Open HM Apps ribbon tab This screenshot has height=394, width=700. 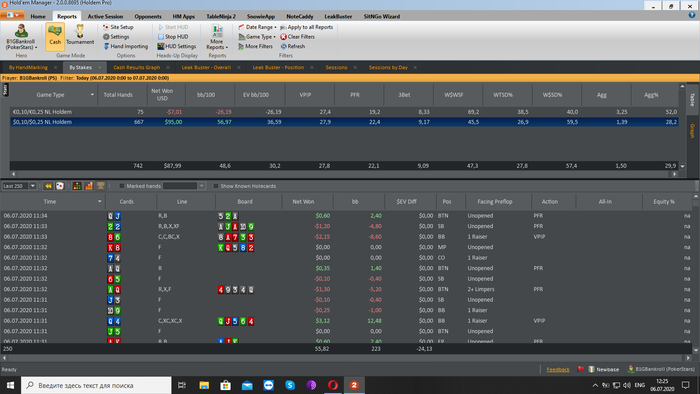coord(183,17)
